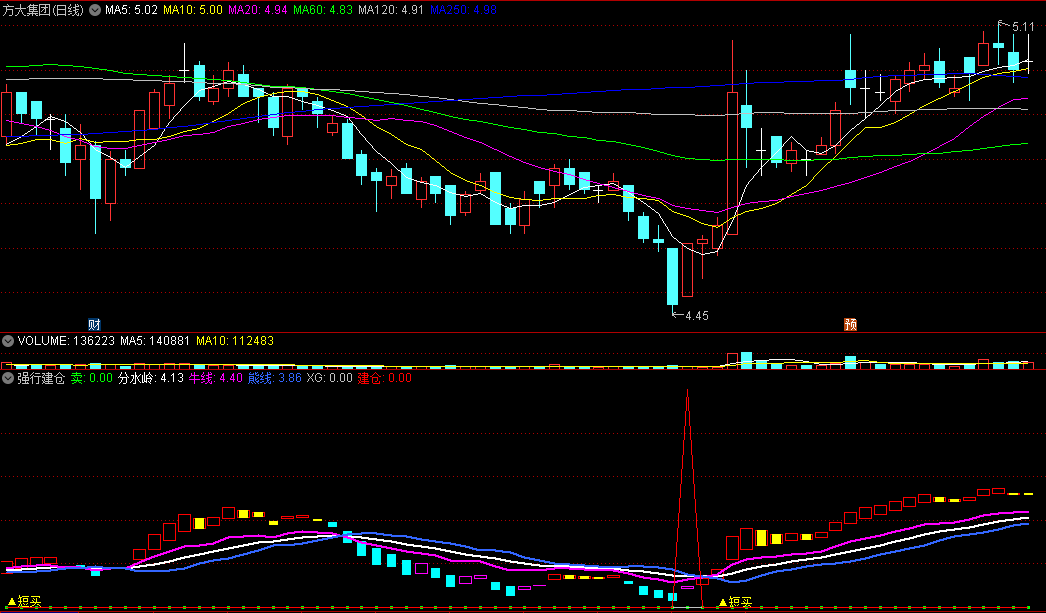Click the 分水岭: 4.13 indicator value
This screenshot has height=613, width=1046.
151,378
